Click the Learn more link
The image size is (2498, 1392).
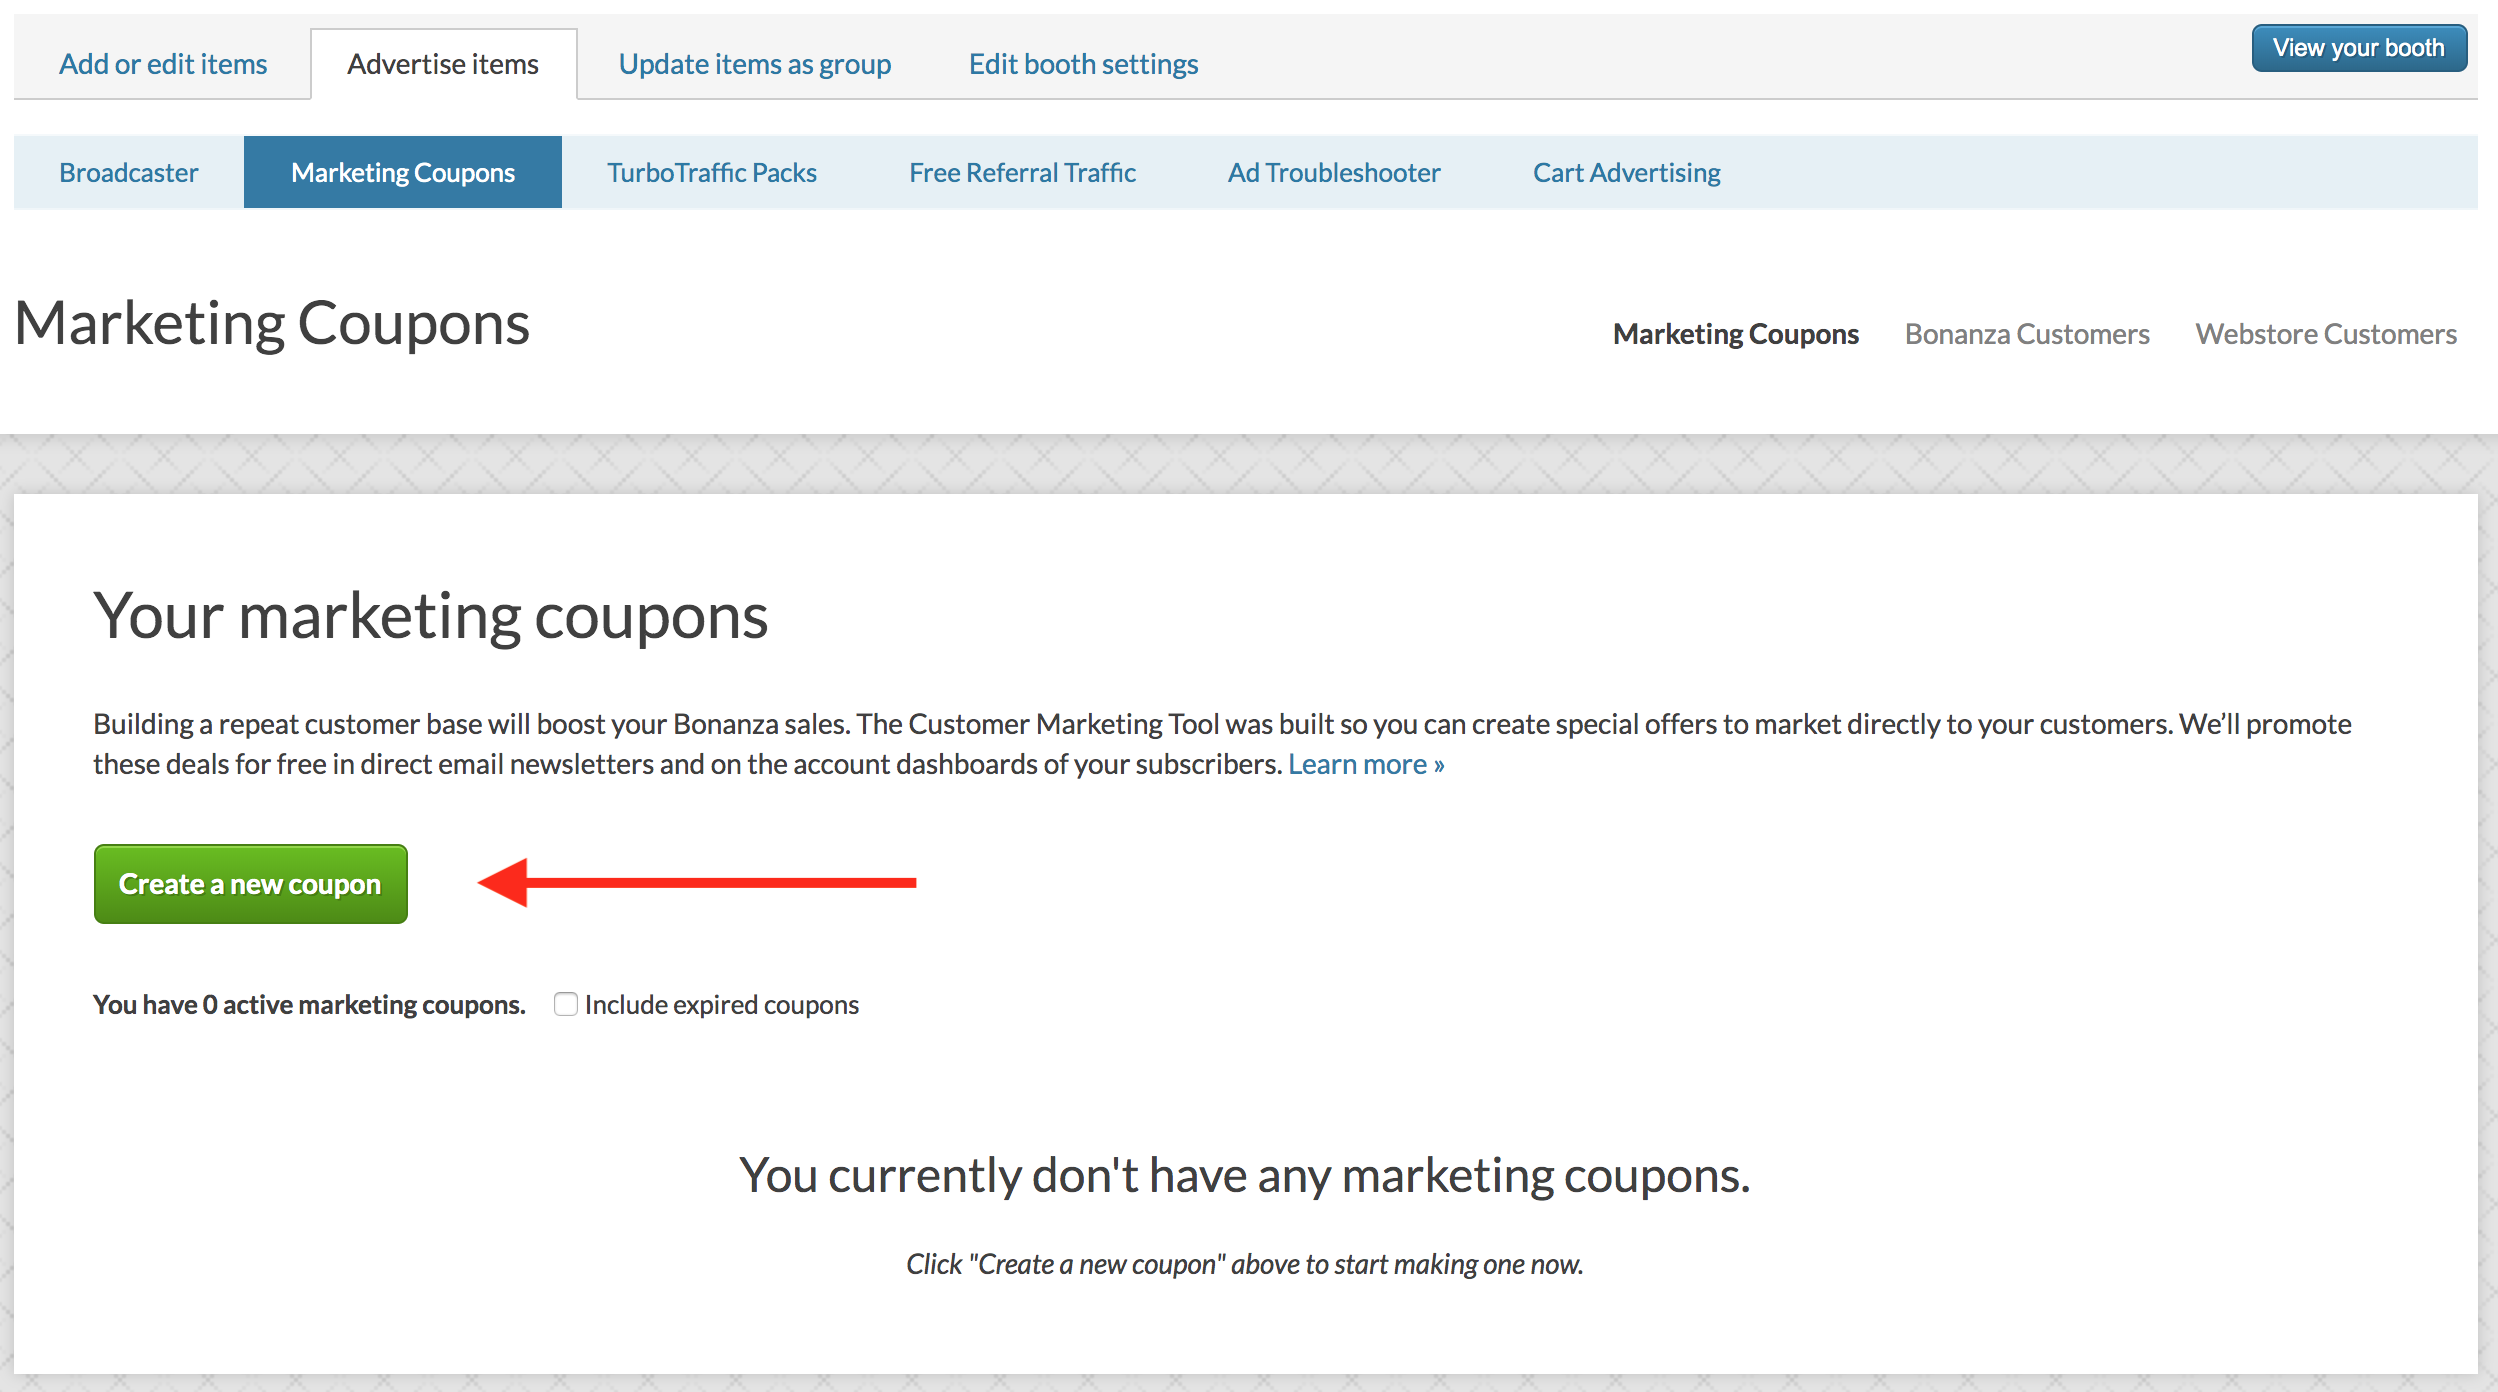pos(1366,764)
